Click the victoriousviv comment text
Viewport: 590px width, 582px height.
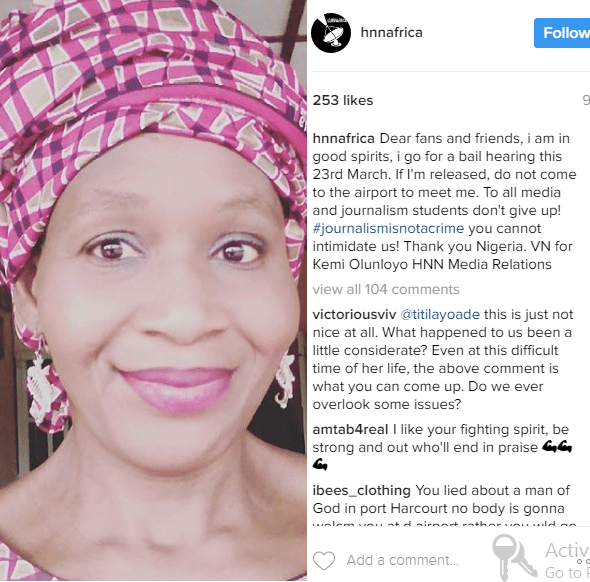(443, 359)
